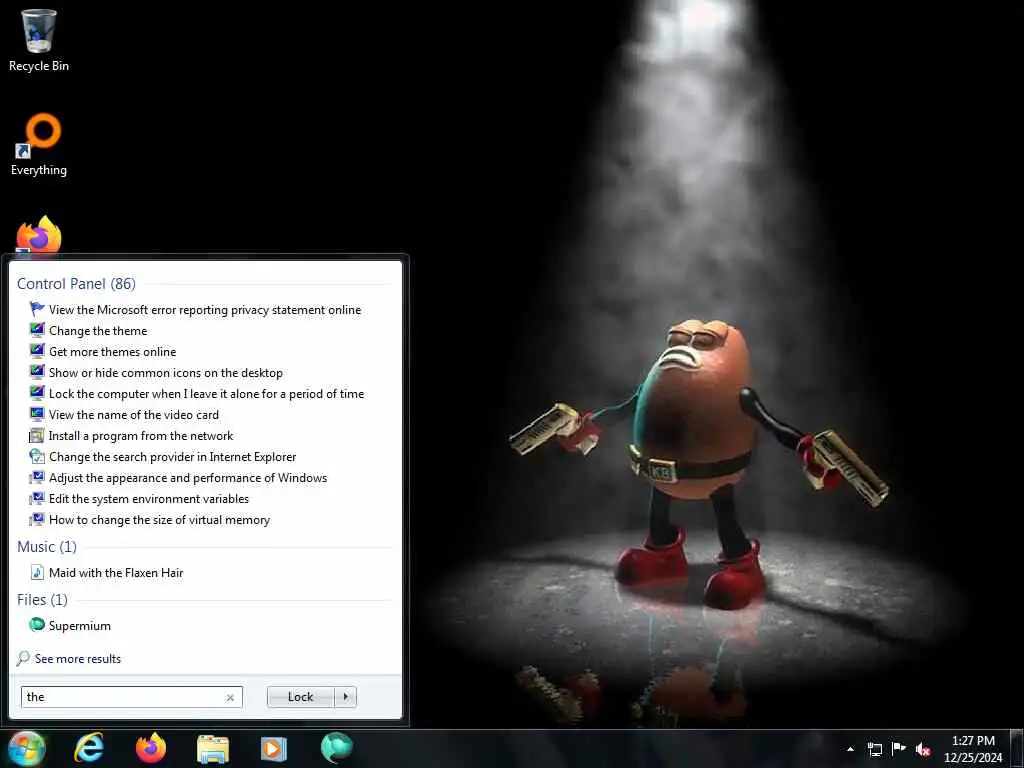This screenshot has width=1024, height=768.
Task: Open Windows Explorer folder in taskbar
Action: 213,748
